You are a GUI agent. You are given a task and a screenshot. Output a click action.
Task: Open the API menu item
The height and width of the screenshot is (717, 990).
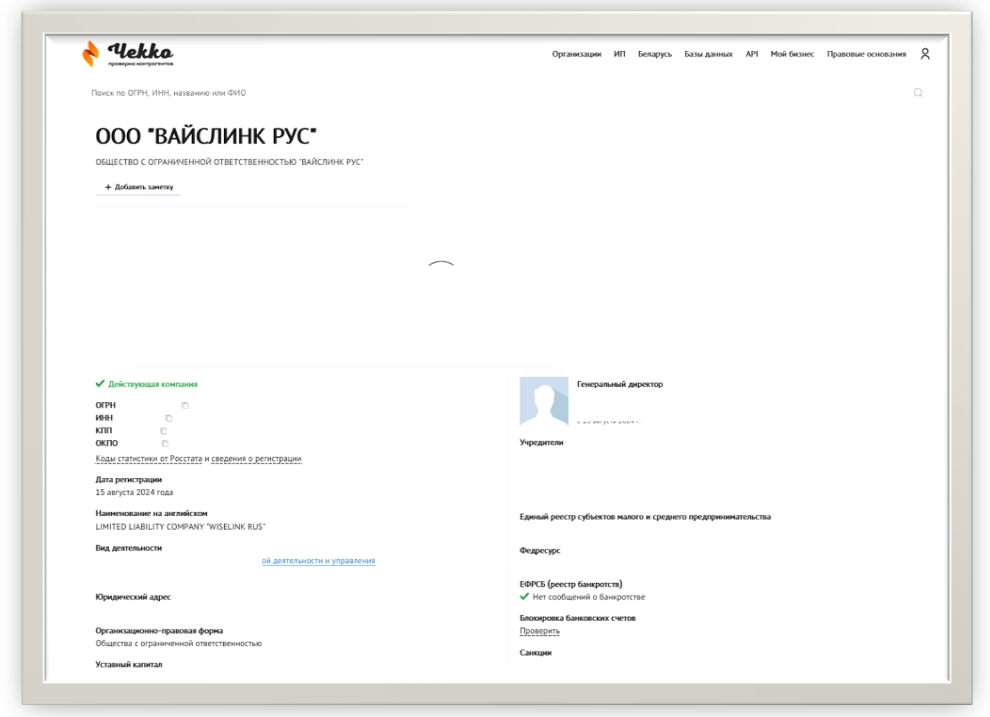coord(751,54)
